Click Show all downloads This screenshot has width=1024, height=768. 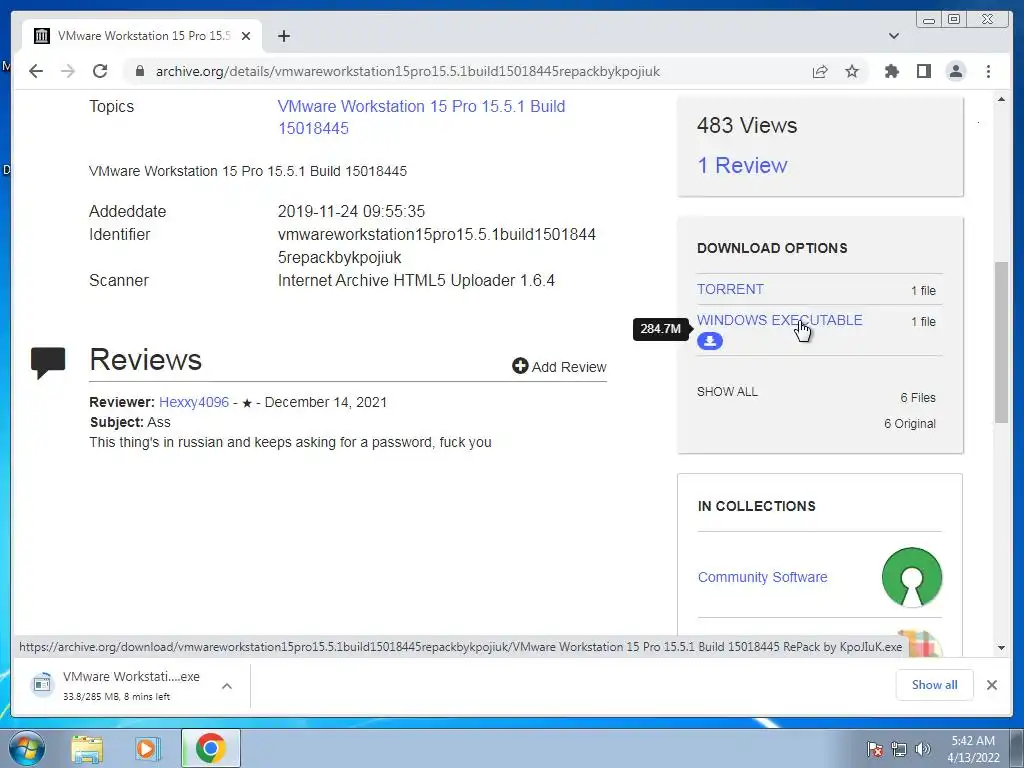point(935,685)
